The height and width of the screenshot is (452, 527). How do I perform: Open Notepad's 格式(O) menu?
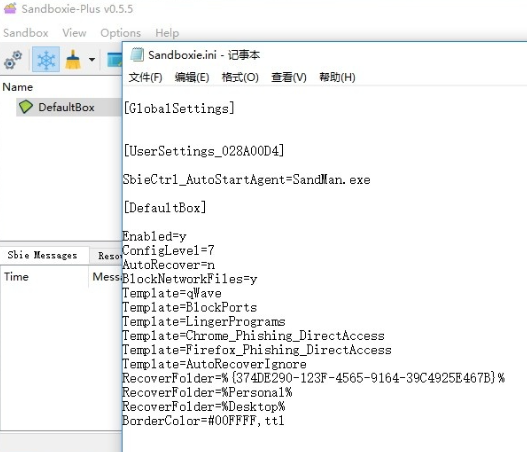(240, 77)
